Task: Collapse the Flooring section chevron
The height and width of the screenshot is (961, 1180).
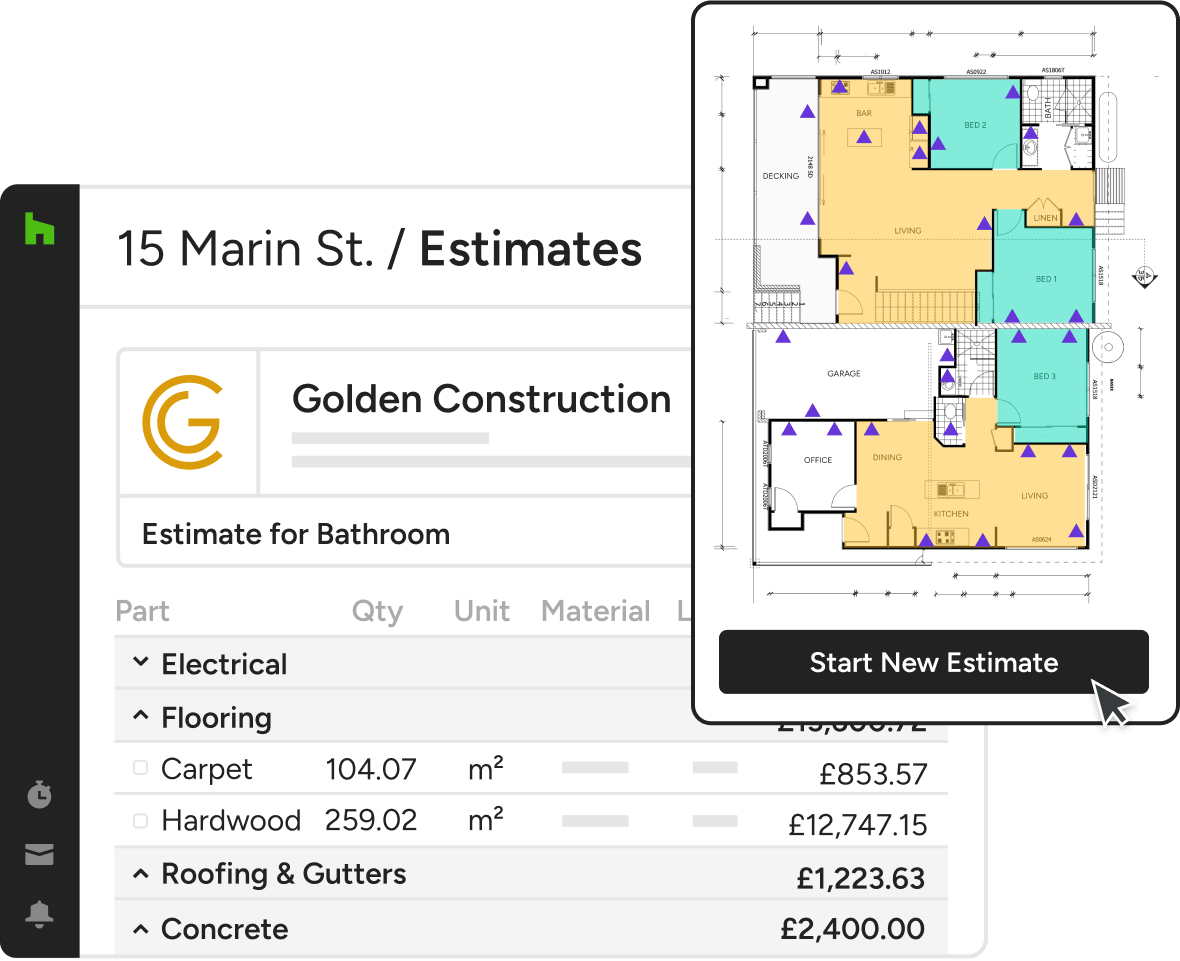Action: click(142, 717)
